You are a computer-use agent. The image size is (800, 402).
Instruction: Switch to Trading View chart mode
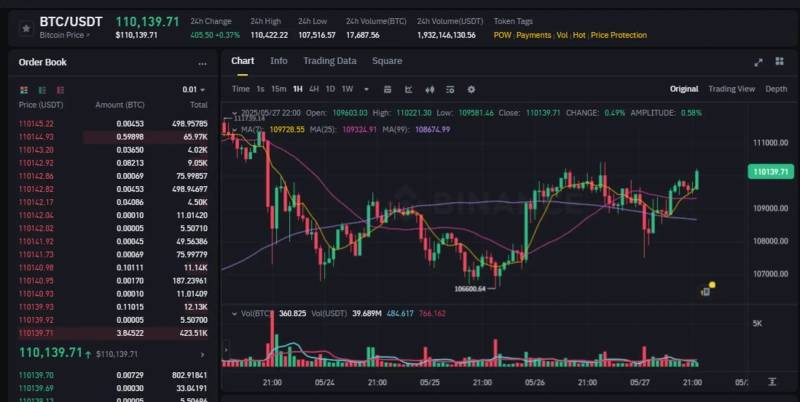(x=731, y=89)
